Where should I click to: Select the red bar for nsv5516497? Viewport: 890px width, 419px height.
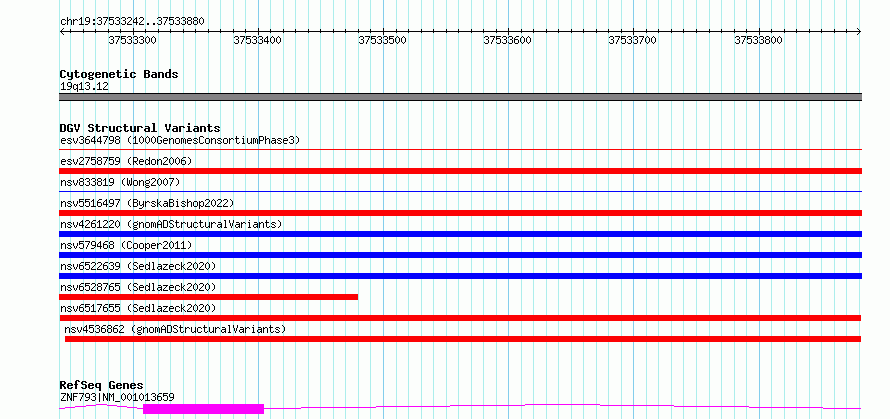click(460, 213)
